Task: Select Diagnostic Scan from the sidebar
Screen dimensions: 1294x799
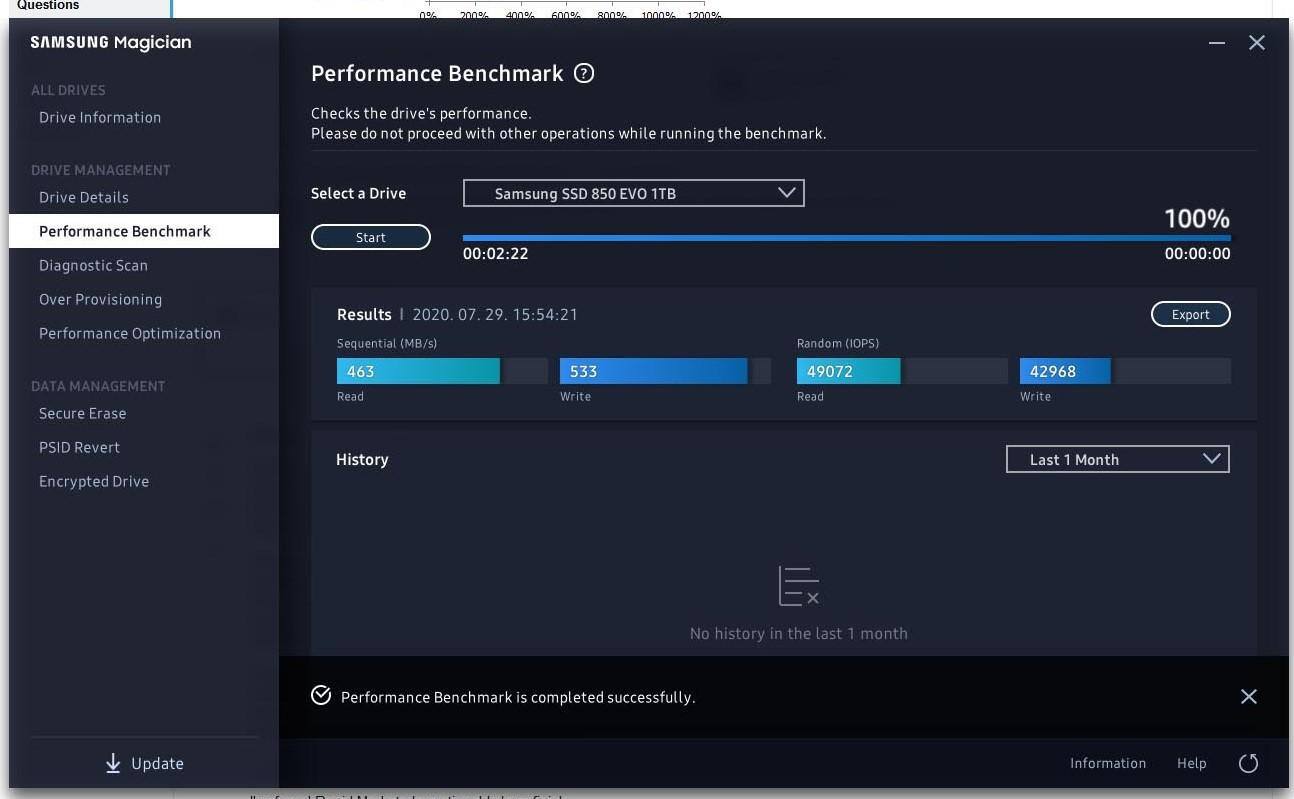Action: click(93, 265)
